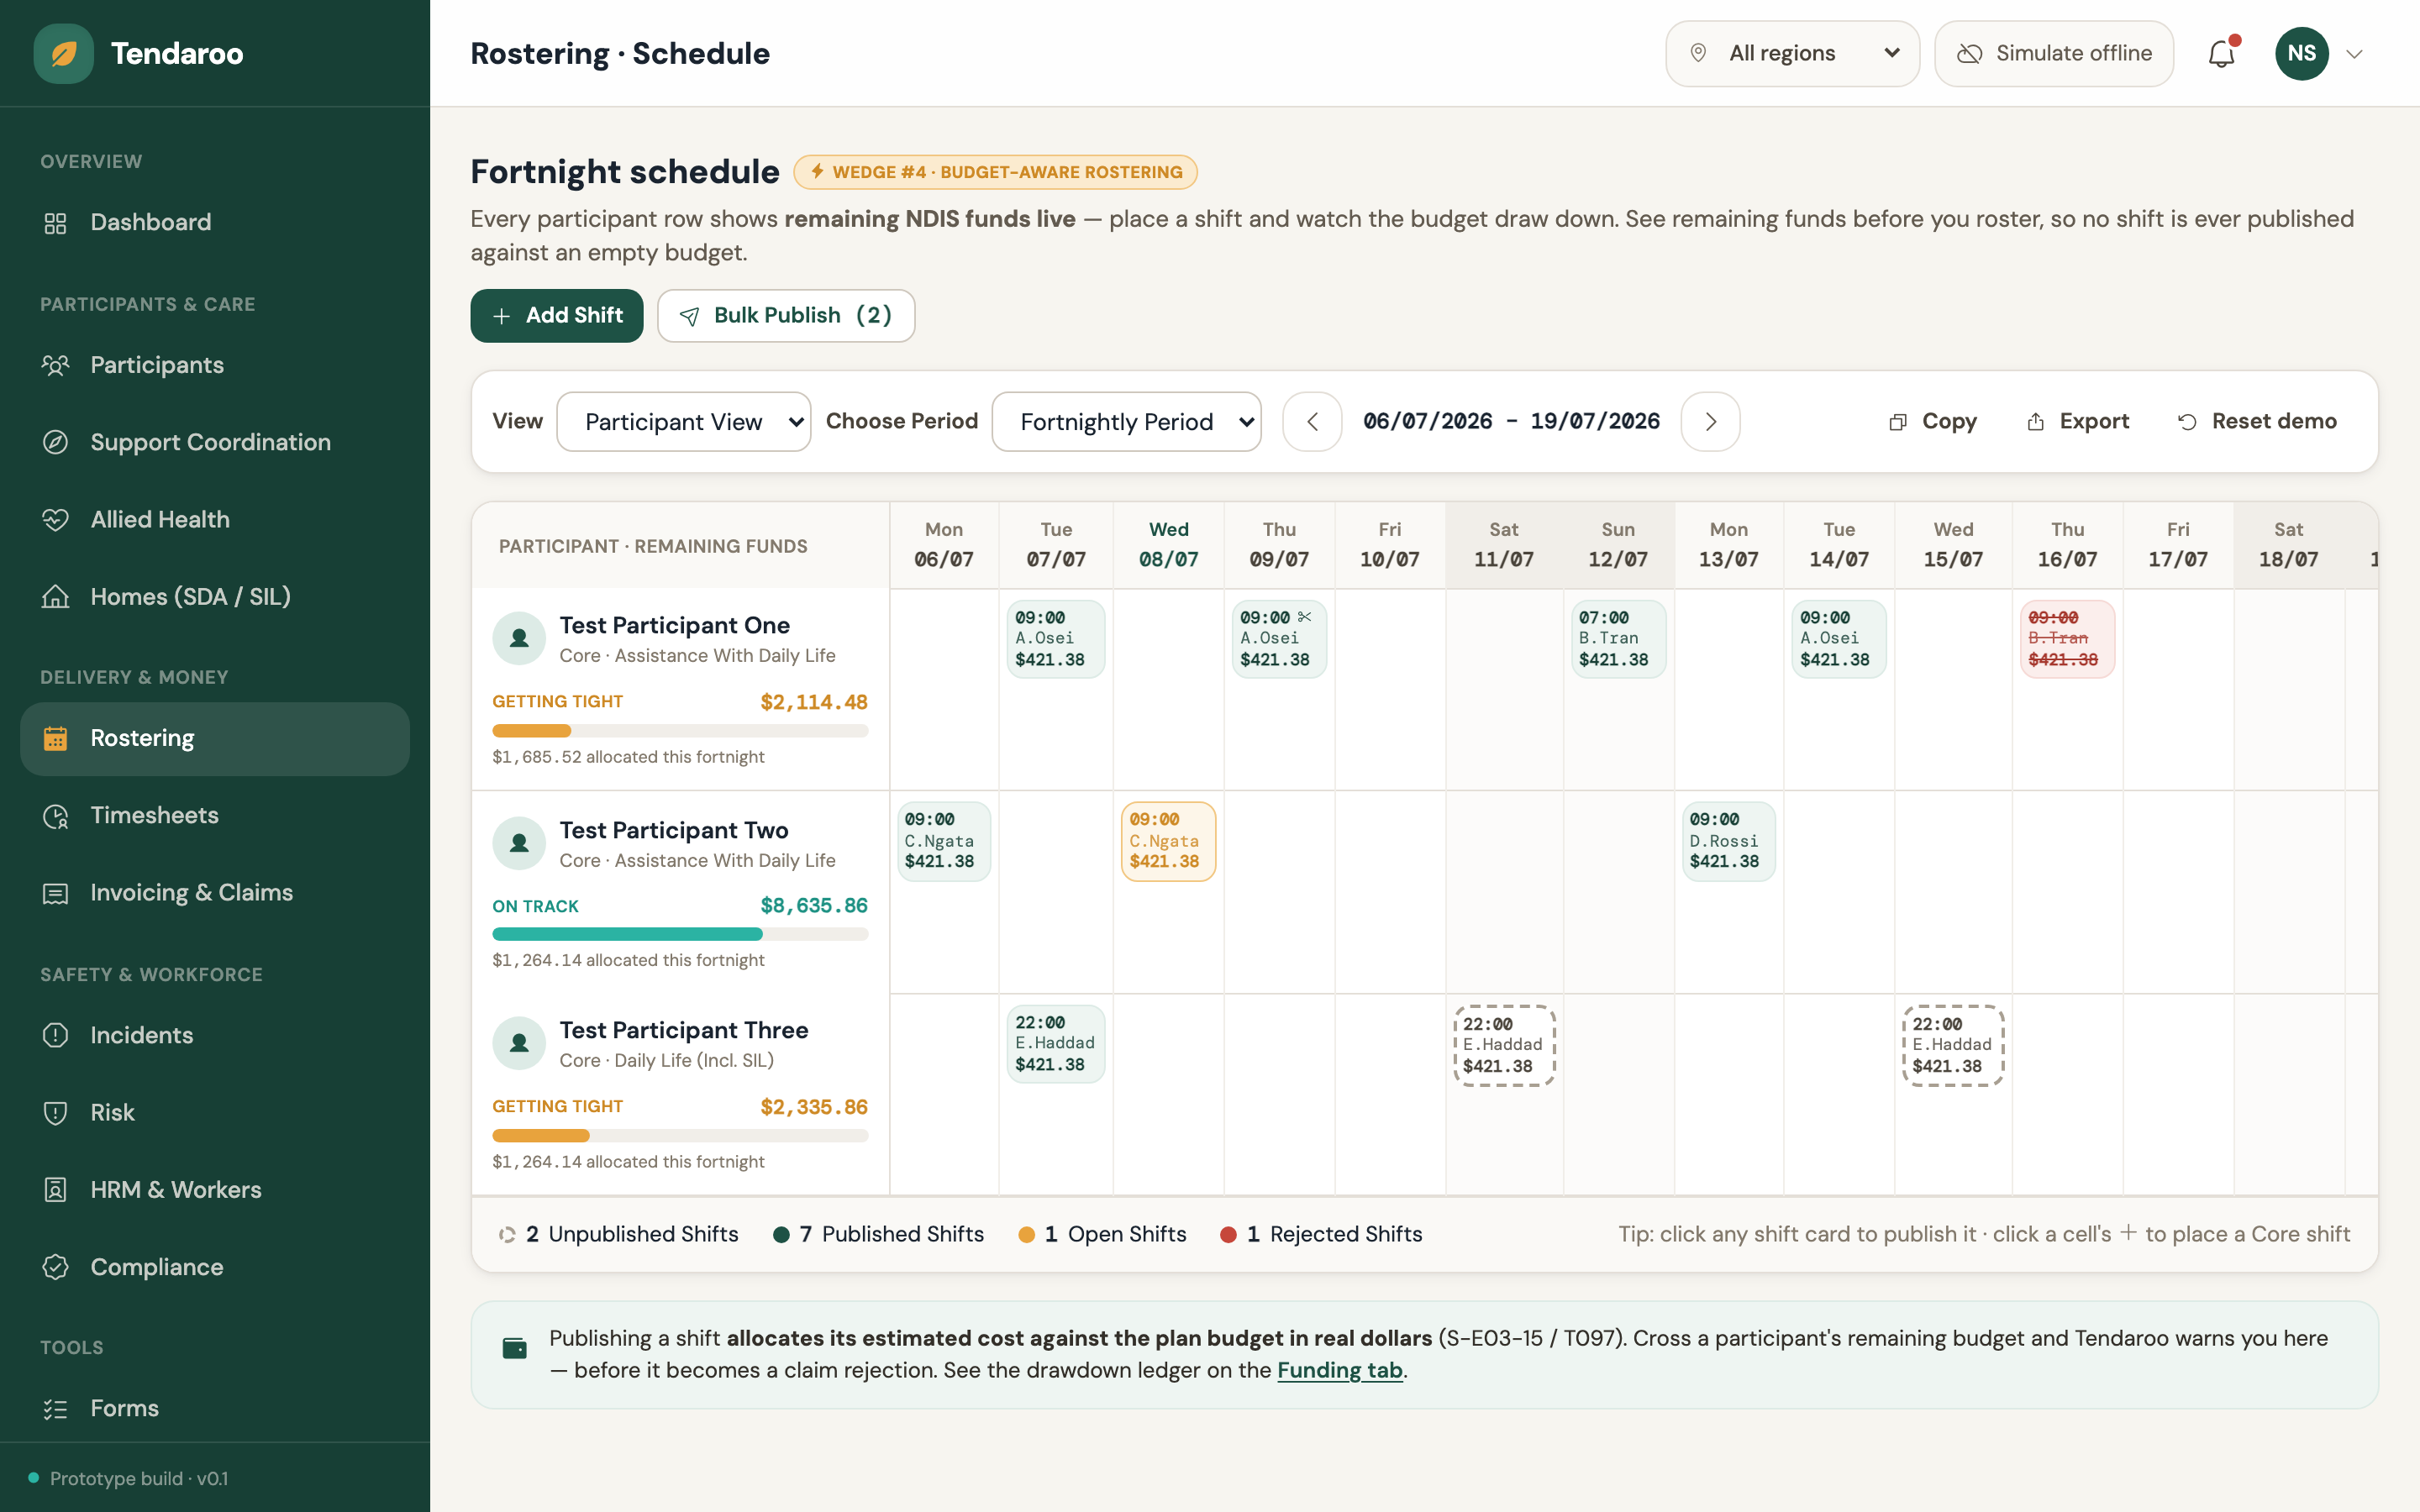Click the 1 Open Shifts legend
Screen dimensions: 2420x1512
tap(1102, 1234)
